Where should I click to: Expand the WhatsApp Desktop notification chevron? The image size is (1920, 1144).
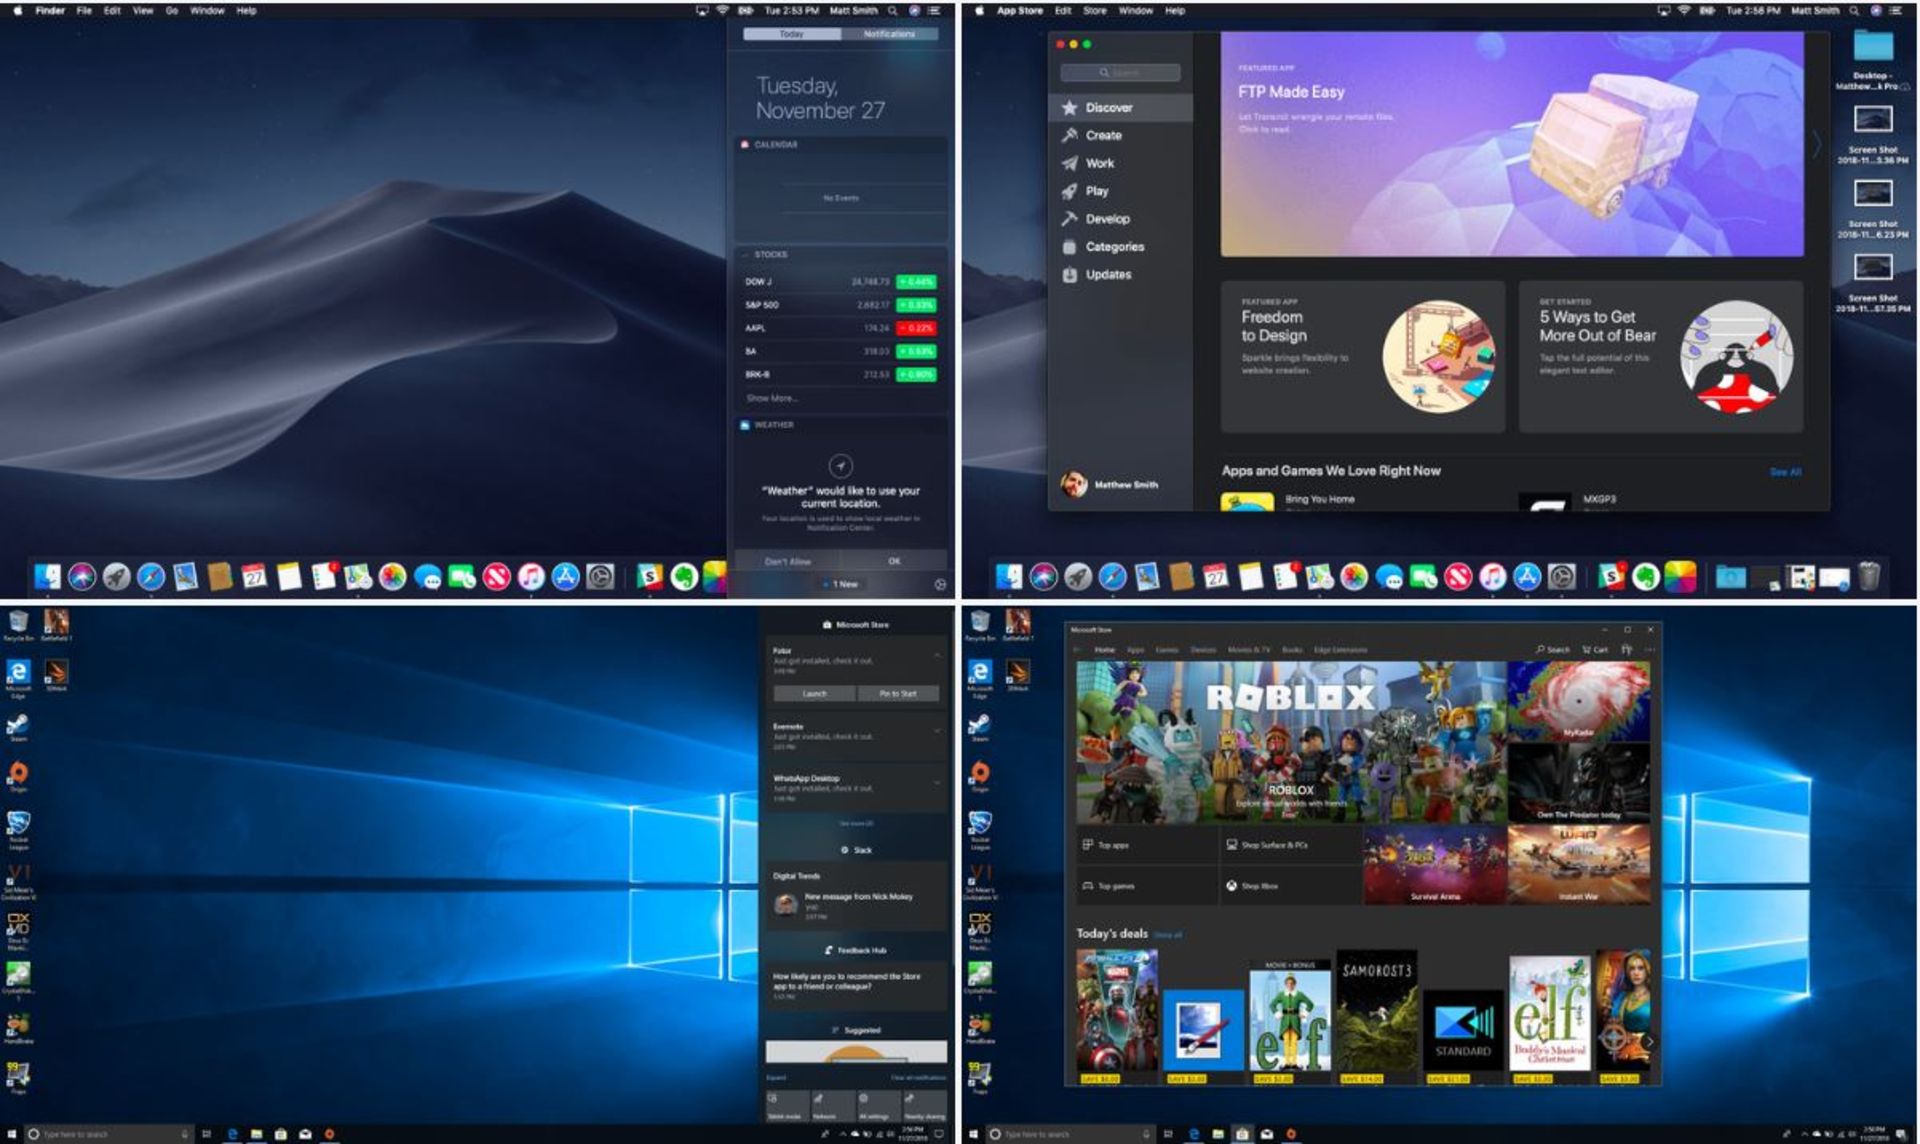click(937, 783)
